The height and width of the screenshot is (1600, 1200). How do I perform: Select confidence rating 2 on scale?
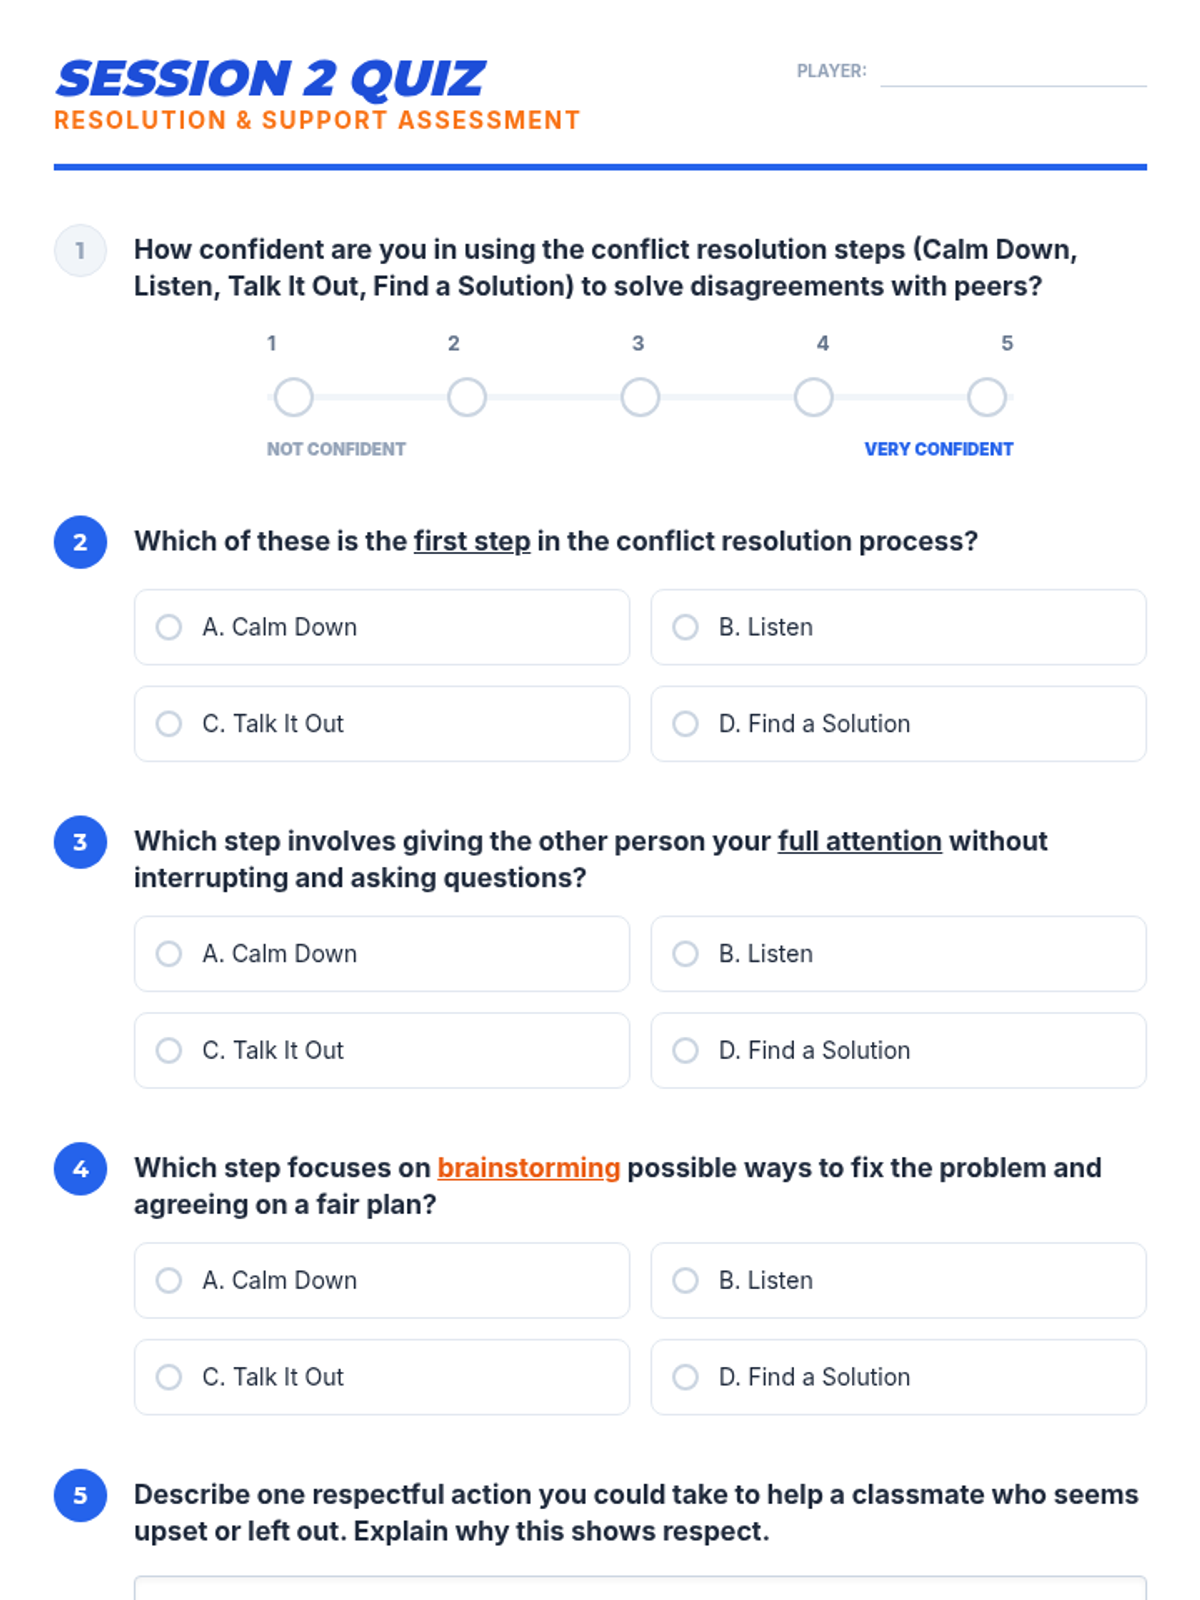(x=466, y=397)
